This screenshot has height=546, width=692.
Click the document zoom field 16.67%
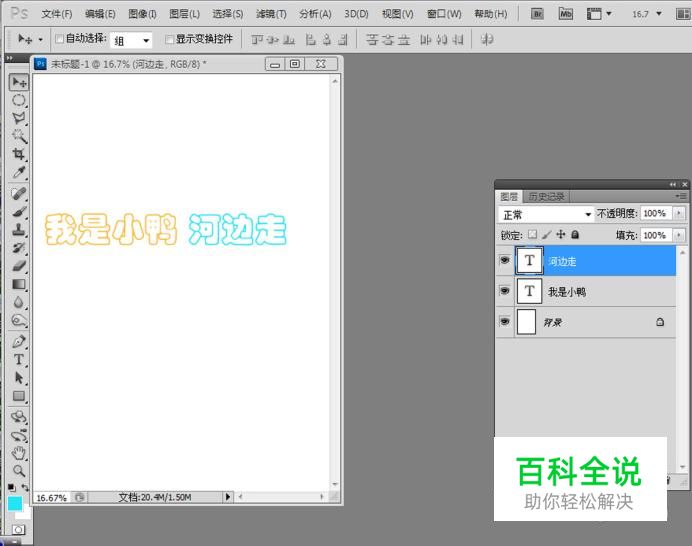coord(51,498)
